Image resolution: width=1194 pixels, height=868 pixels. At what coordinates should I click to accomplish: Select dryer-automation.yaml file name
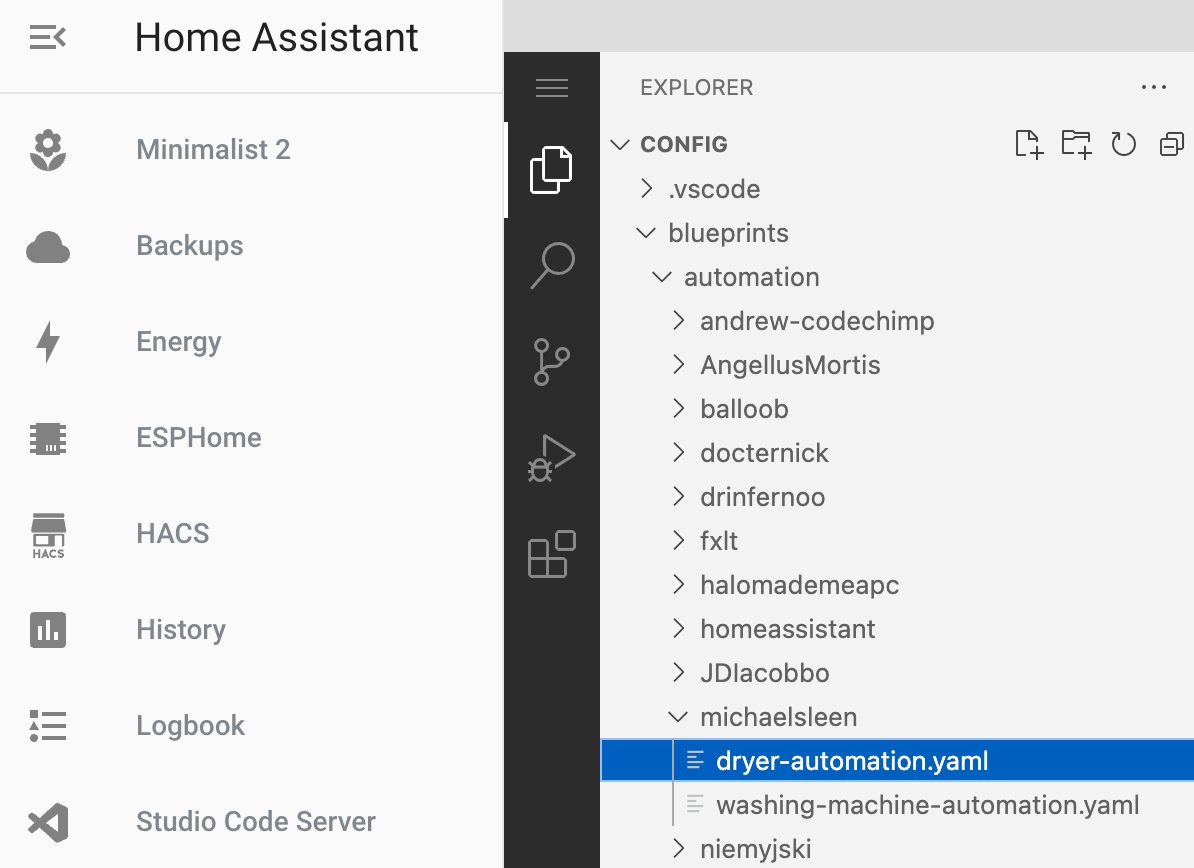852,761
